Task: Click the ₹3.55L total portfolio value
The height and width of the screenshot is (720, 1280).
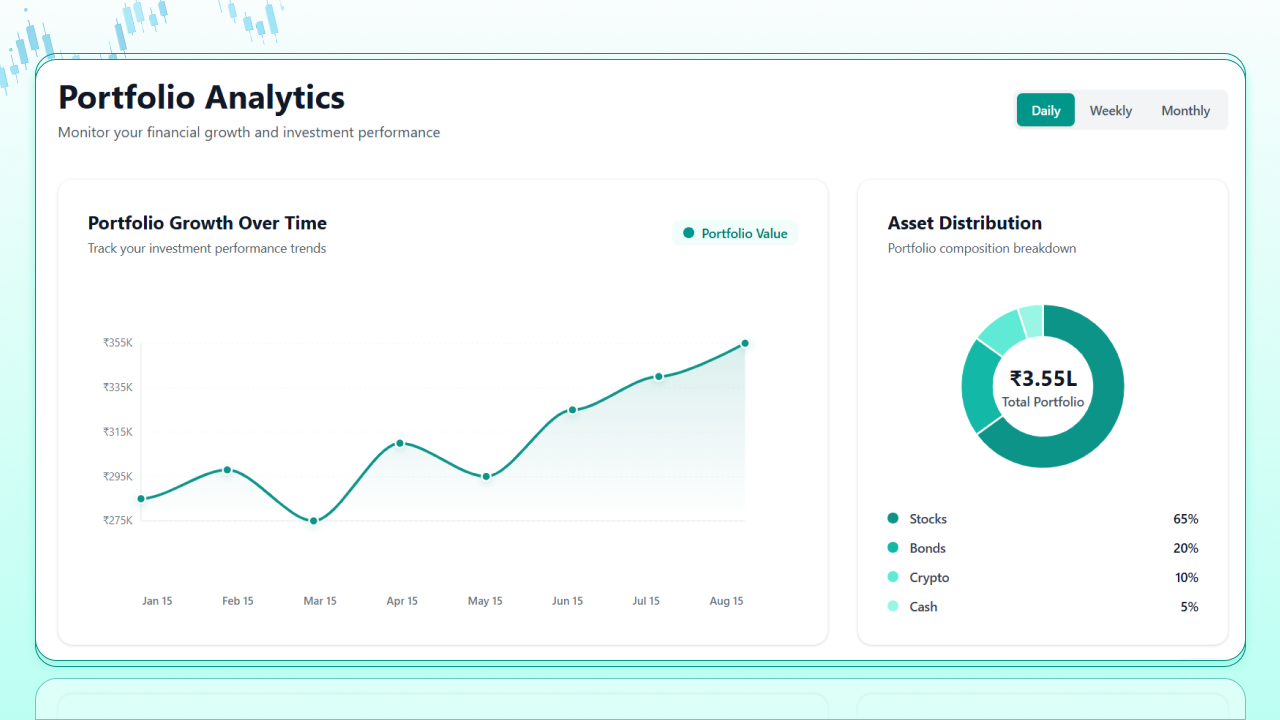Action: [x=1043, y=378]
